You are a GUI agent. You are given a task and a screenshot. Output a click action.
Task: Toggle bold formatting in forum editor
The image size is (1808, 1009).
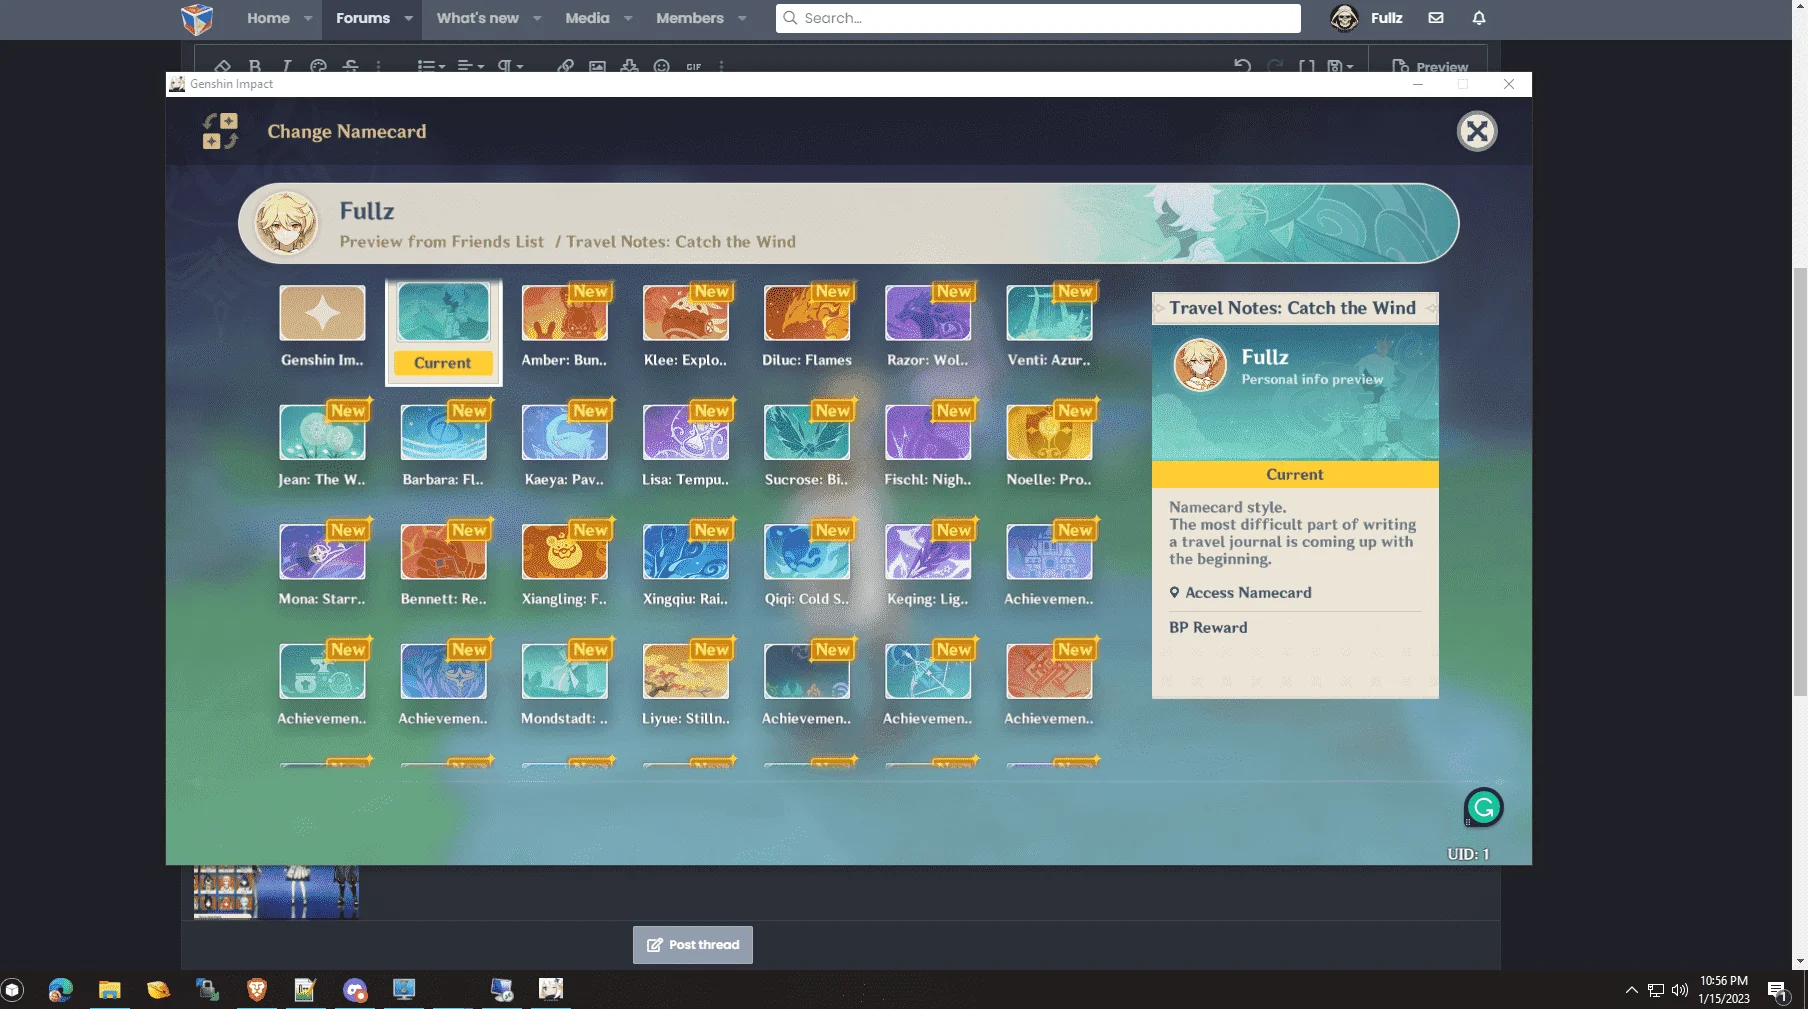pyautogui.click(x=254, y=66)
